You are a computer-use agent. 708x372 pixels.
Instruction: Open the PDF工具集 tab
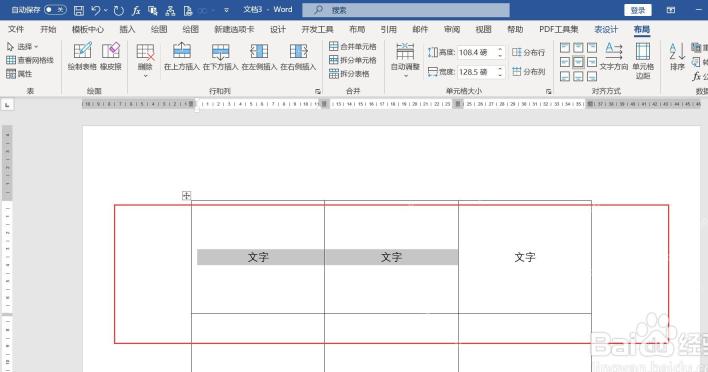[x=559, y=29]
